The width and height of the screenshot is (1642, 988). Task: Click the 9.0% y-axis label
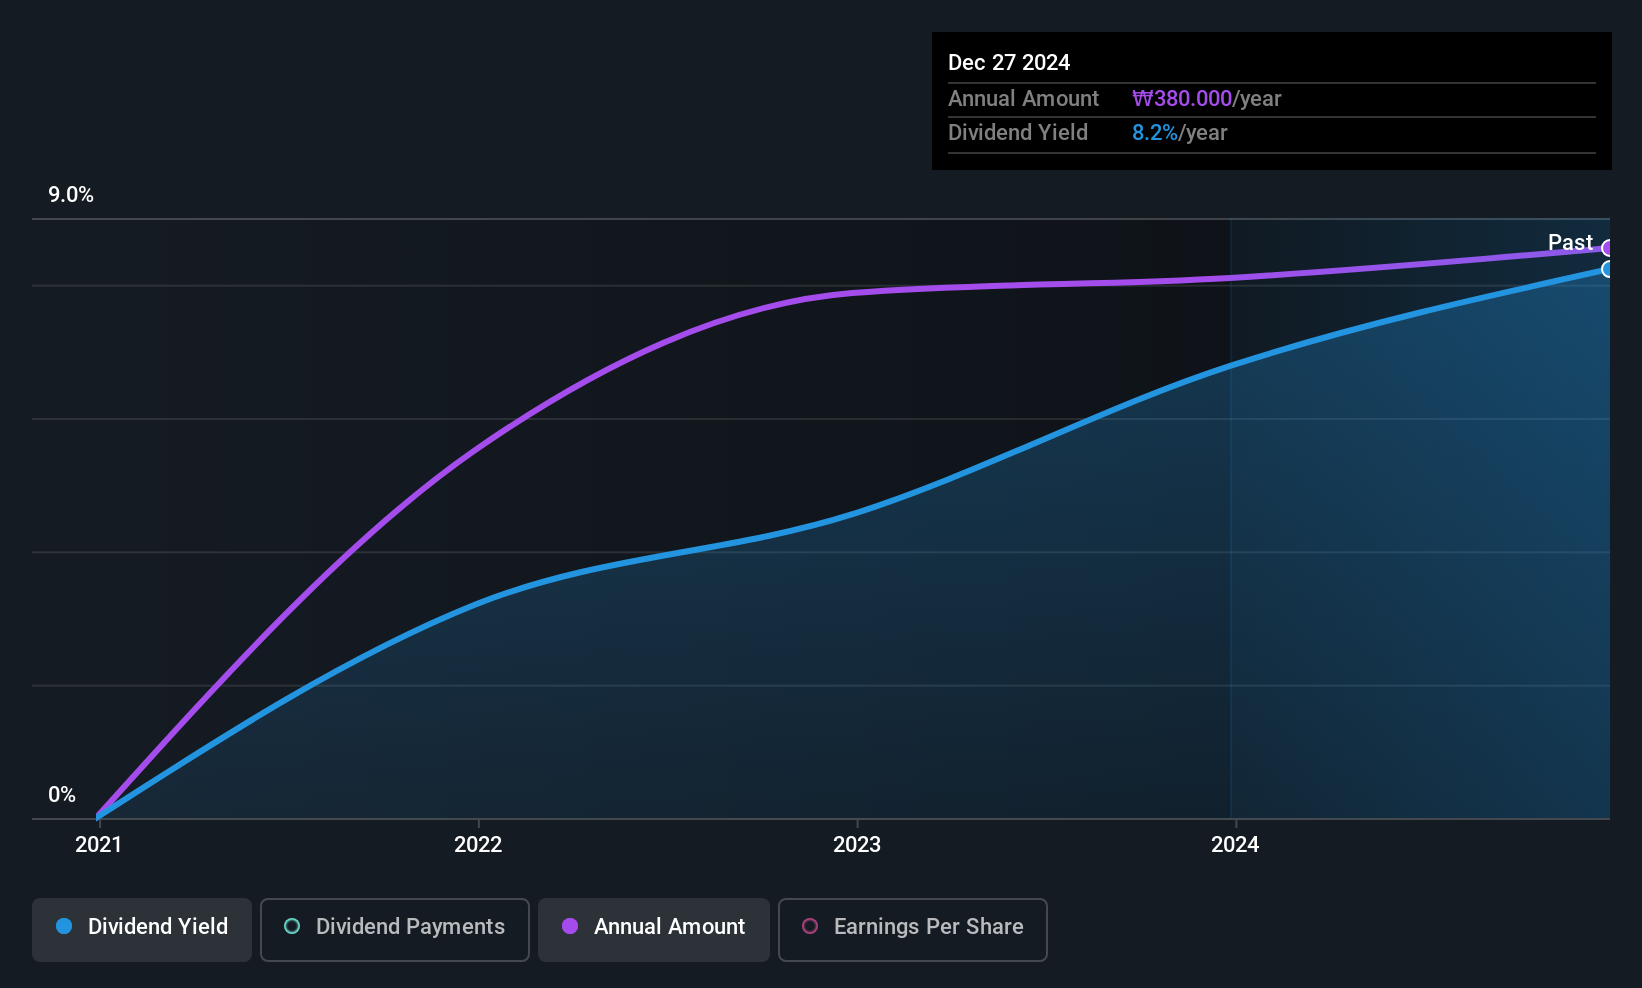point(71,195)
